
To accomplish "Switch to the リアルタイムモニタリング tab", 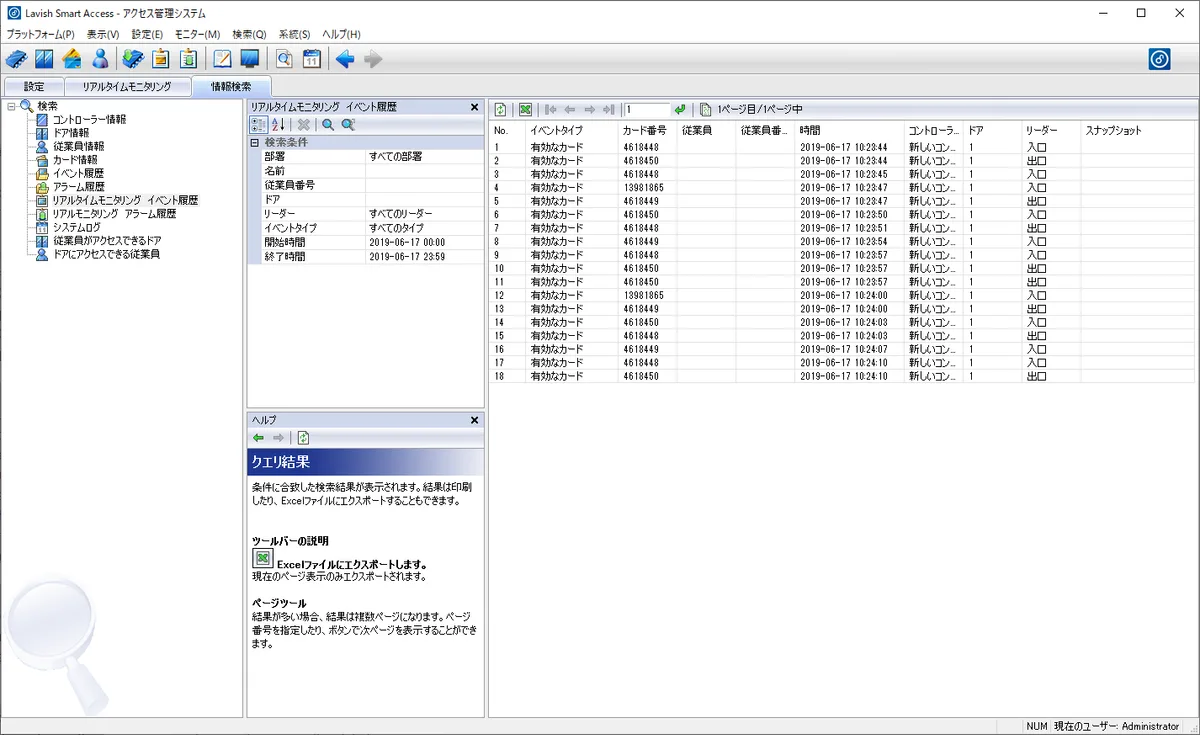I will pos(127,87).
